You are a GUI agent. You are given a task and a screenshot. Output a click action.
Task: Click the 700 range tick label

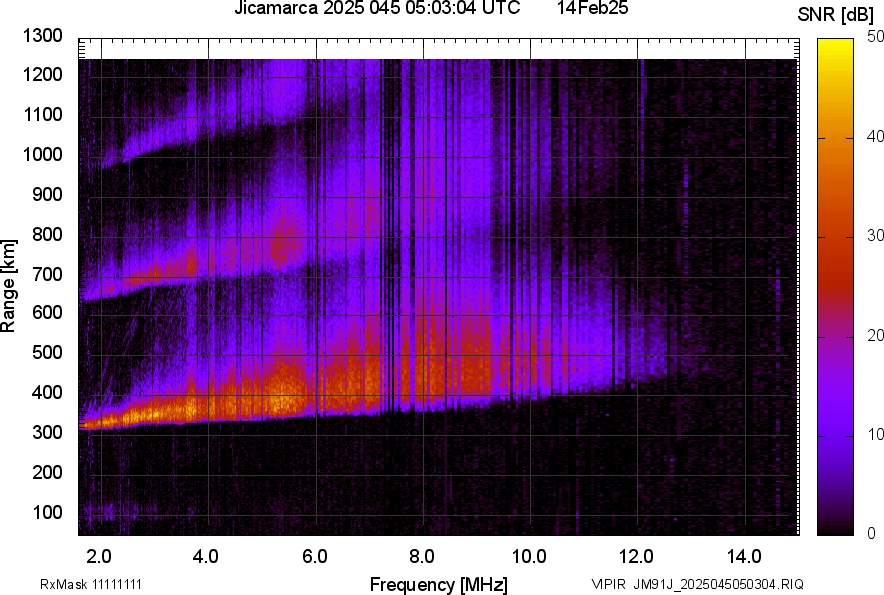[47, 274]
